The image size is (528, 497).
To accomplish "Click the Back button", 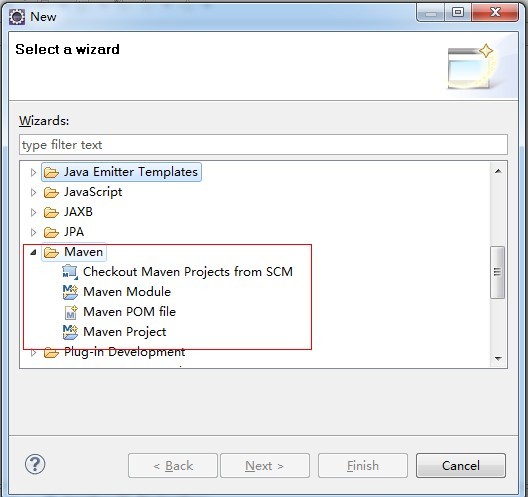I will [173, 466].
